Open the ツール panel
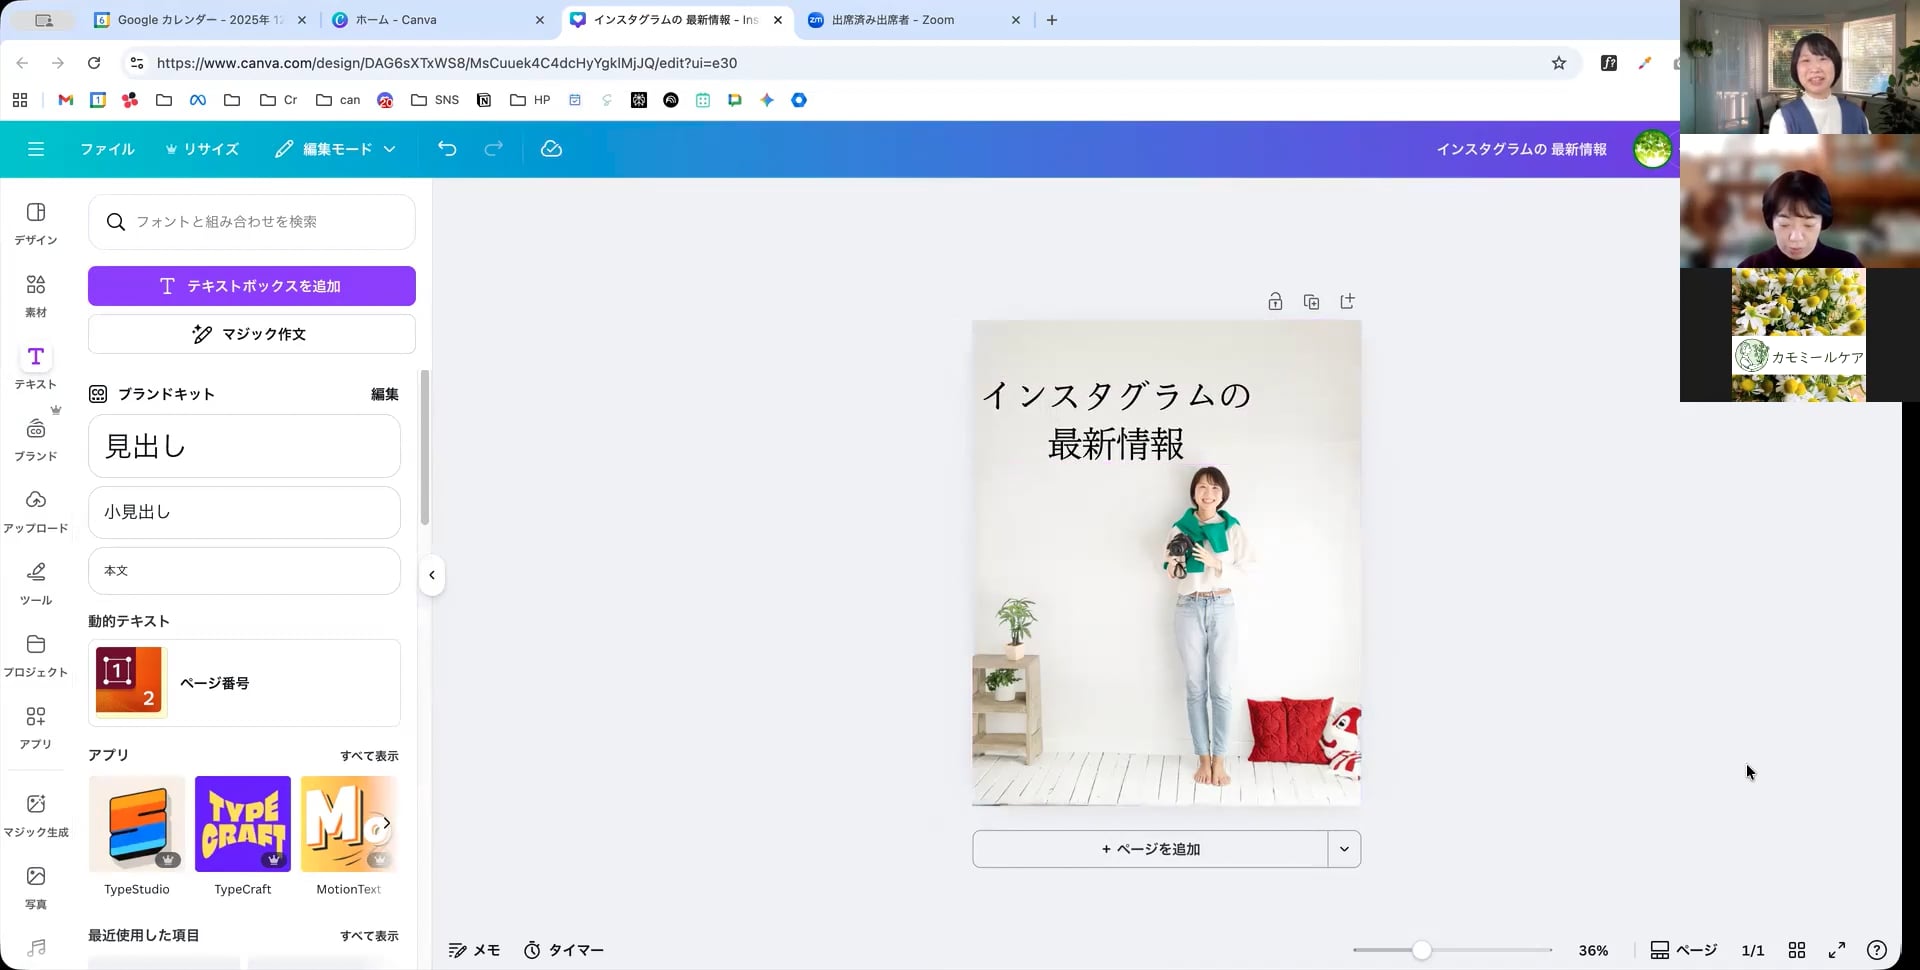1920x970 pixels. click(36, 583)
